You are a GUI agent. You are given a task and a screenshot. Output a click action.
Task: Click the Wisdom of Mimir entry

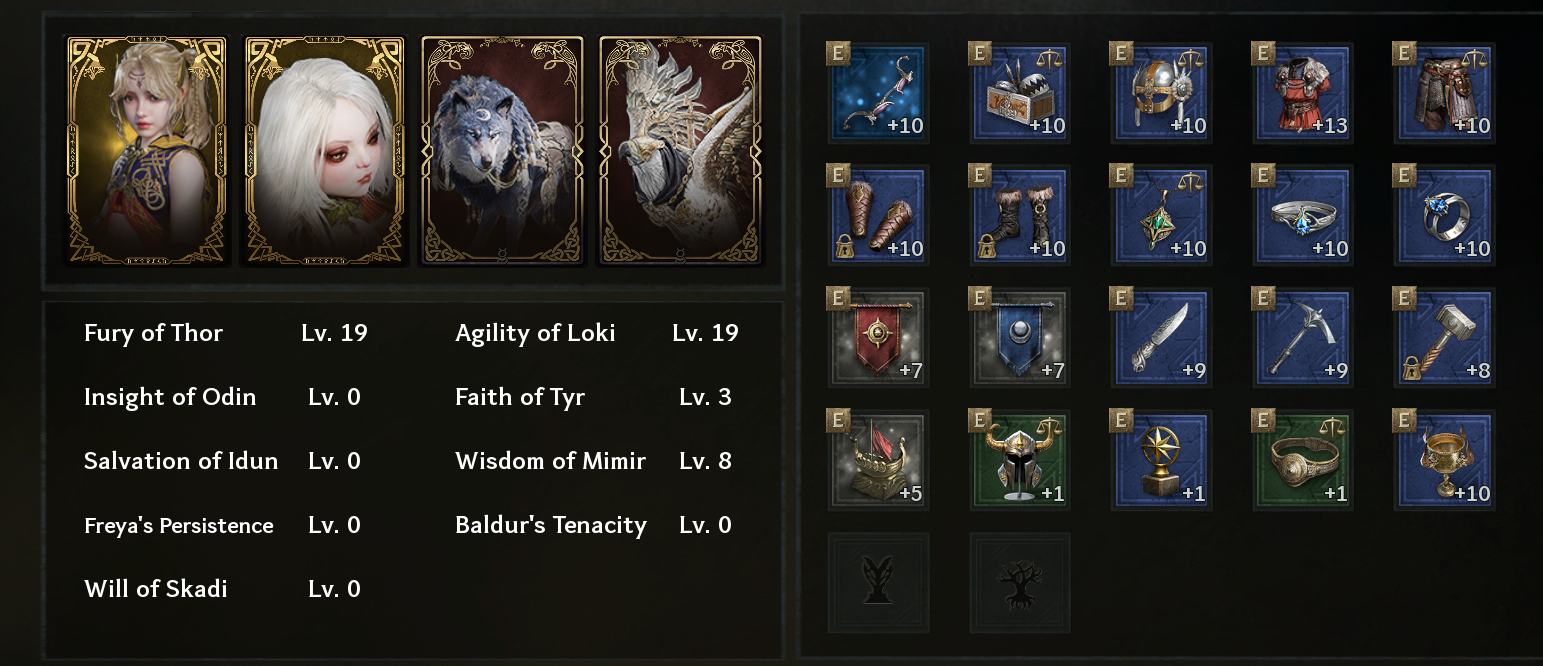(550, 461)
